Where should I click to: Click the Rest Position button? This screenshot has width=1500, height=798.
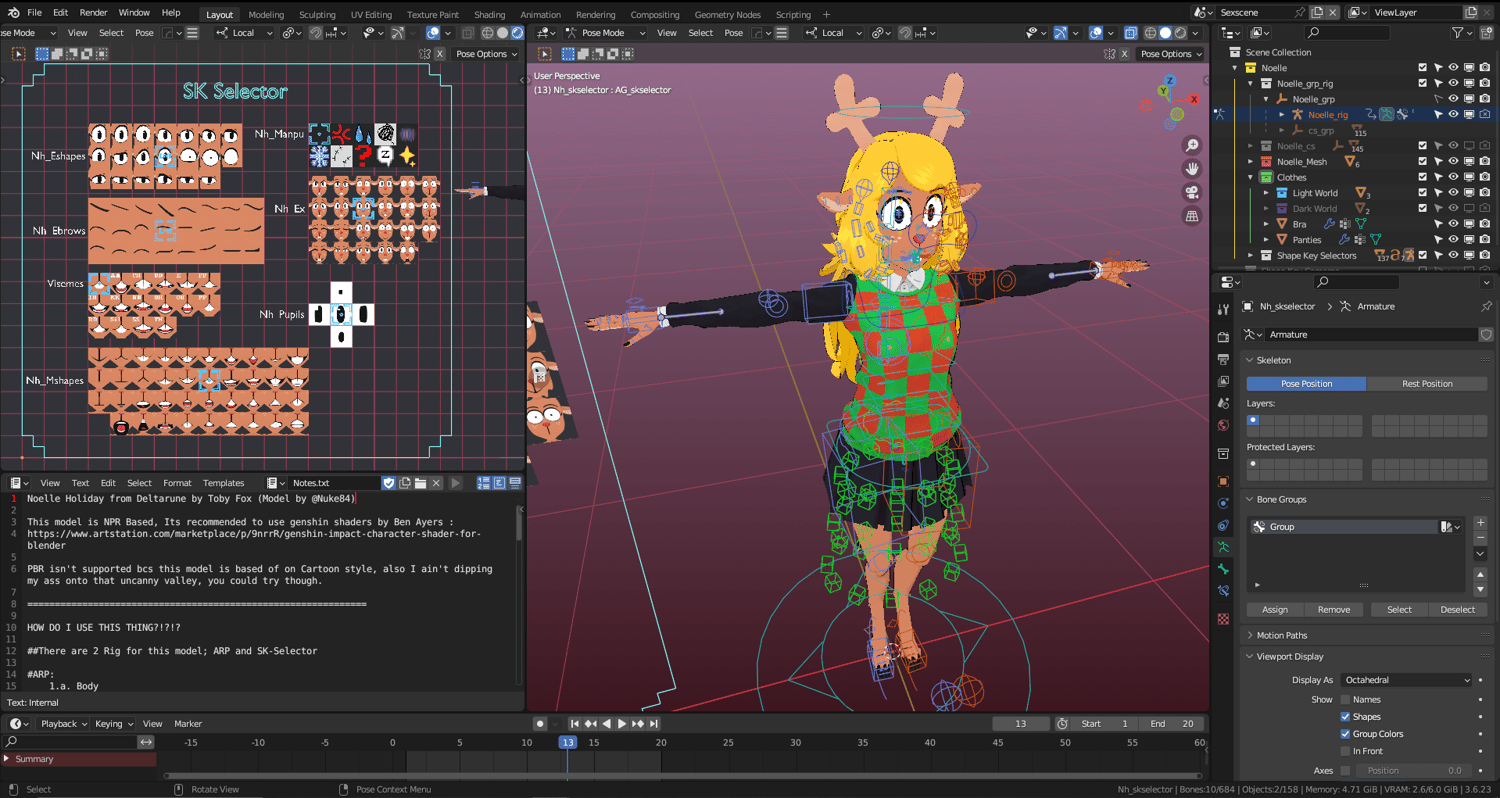(x=1427, y=384)
